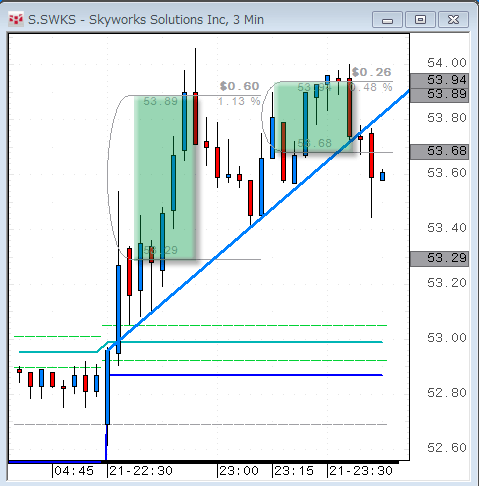Screen dimensions: 479x486
Task: Click the large green measurement rectangle
Action: 165,177
